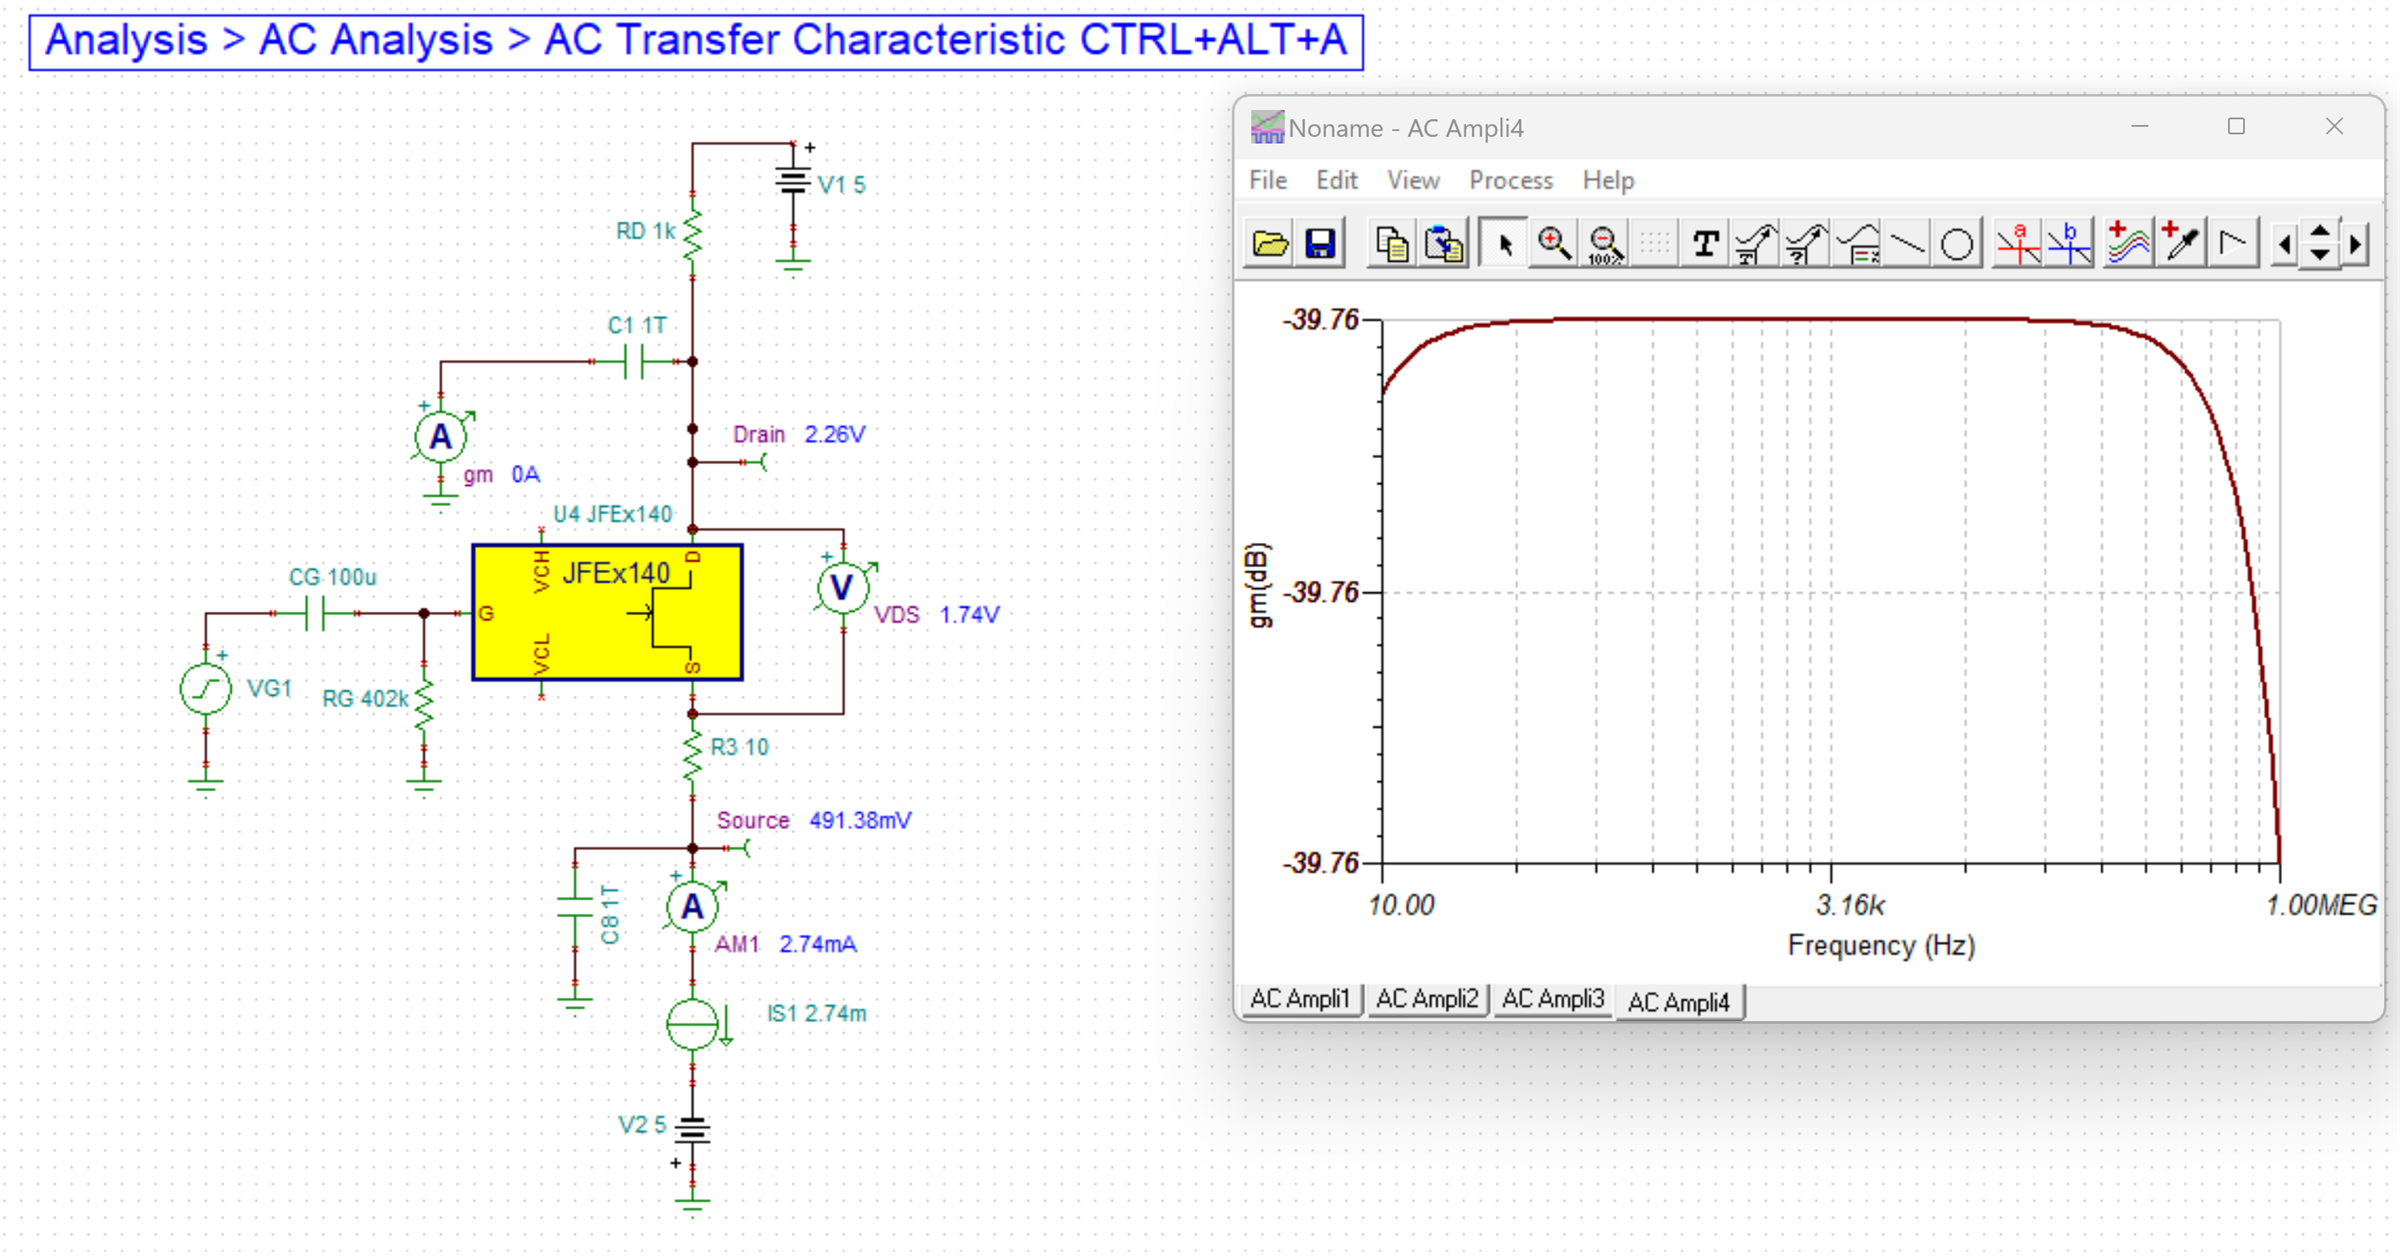
Task: Click the VDS voltmeter symbol
Action: coord(843,588)
